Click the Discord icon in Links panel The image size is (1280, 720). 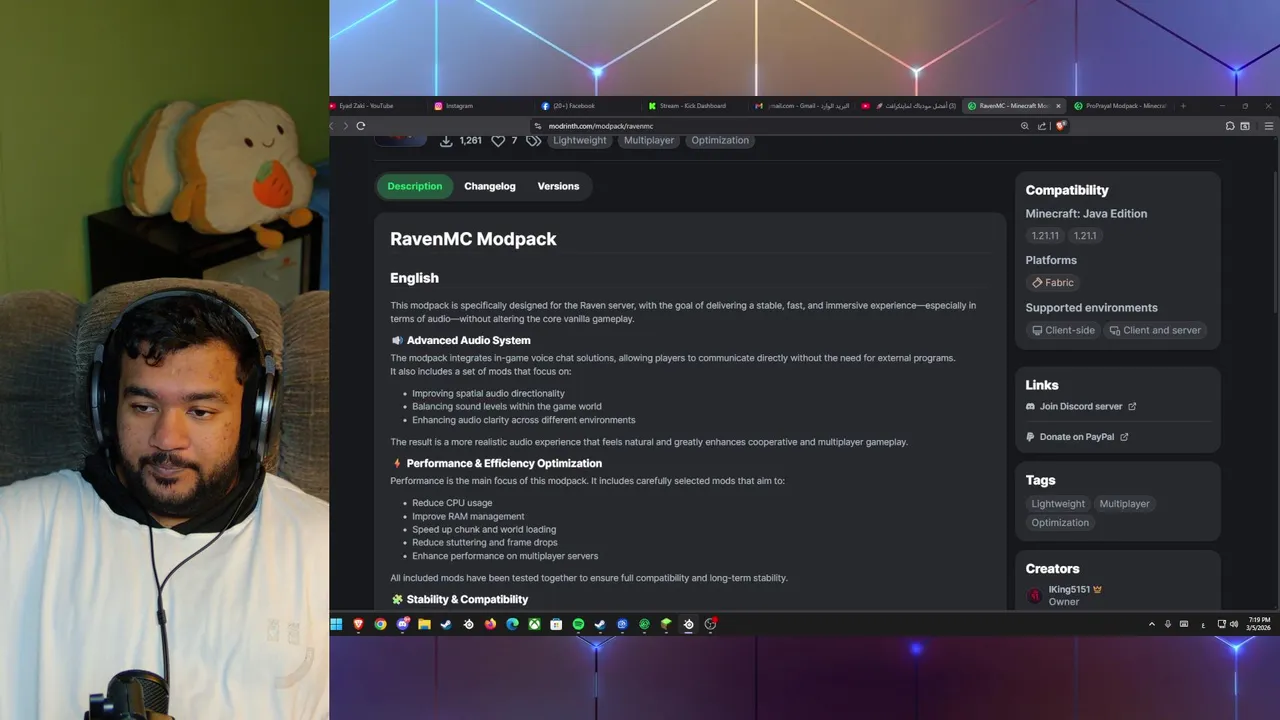(x=1031, y=406)
